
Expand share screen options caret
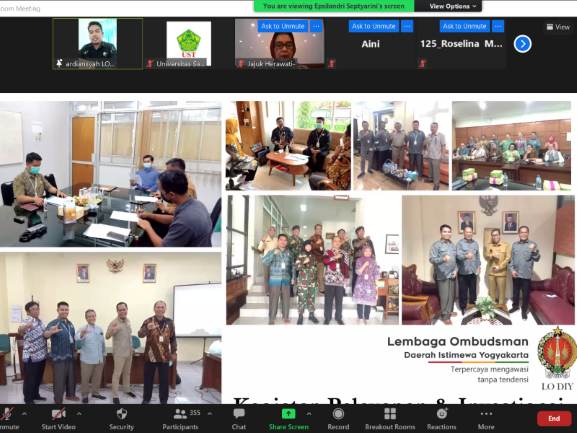pos(309,414)
